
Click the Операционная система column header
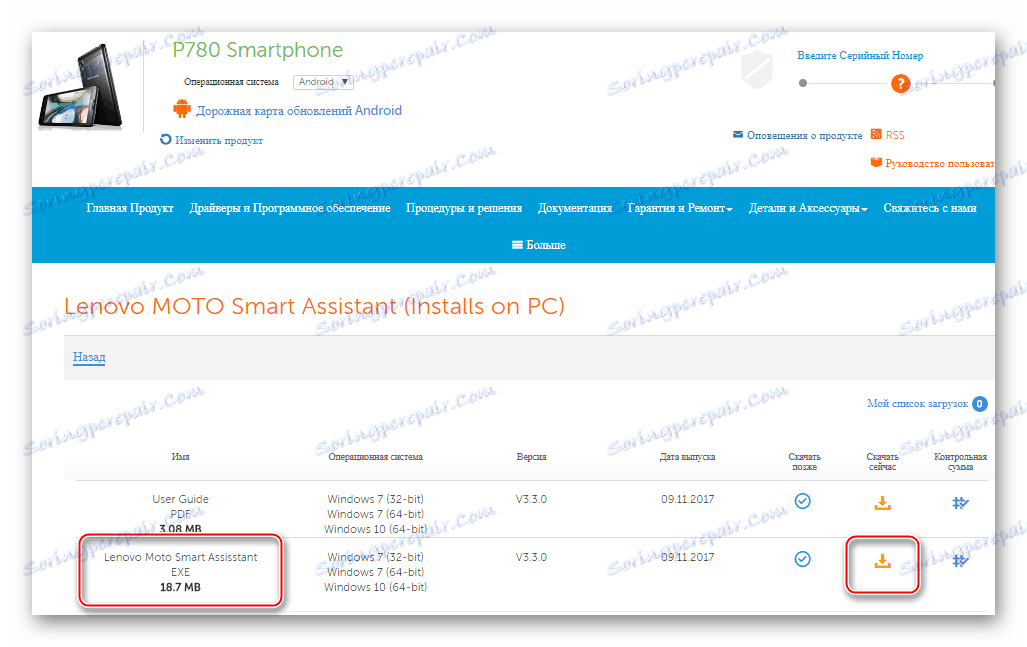pyautogui.click(x=375, y=456)
